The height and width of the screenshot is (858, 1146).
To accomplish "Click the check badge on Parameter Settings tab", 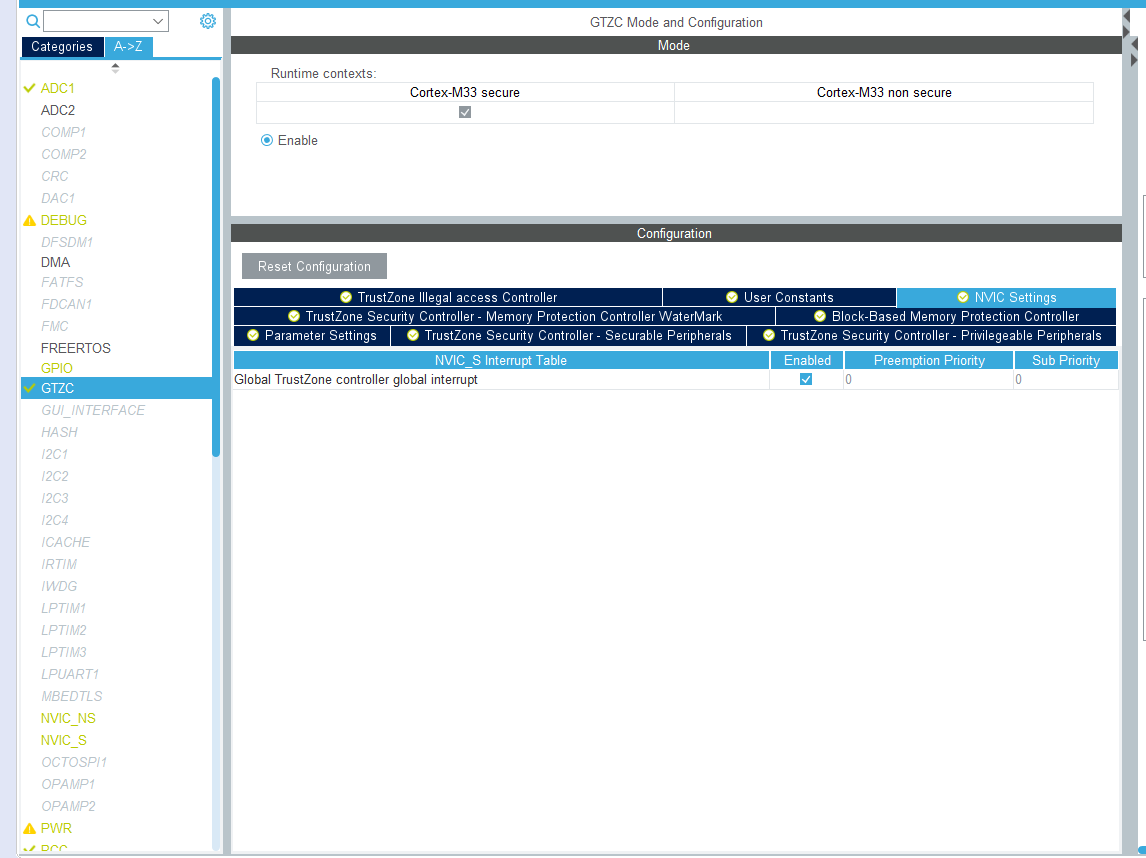I will coord(252,336).
